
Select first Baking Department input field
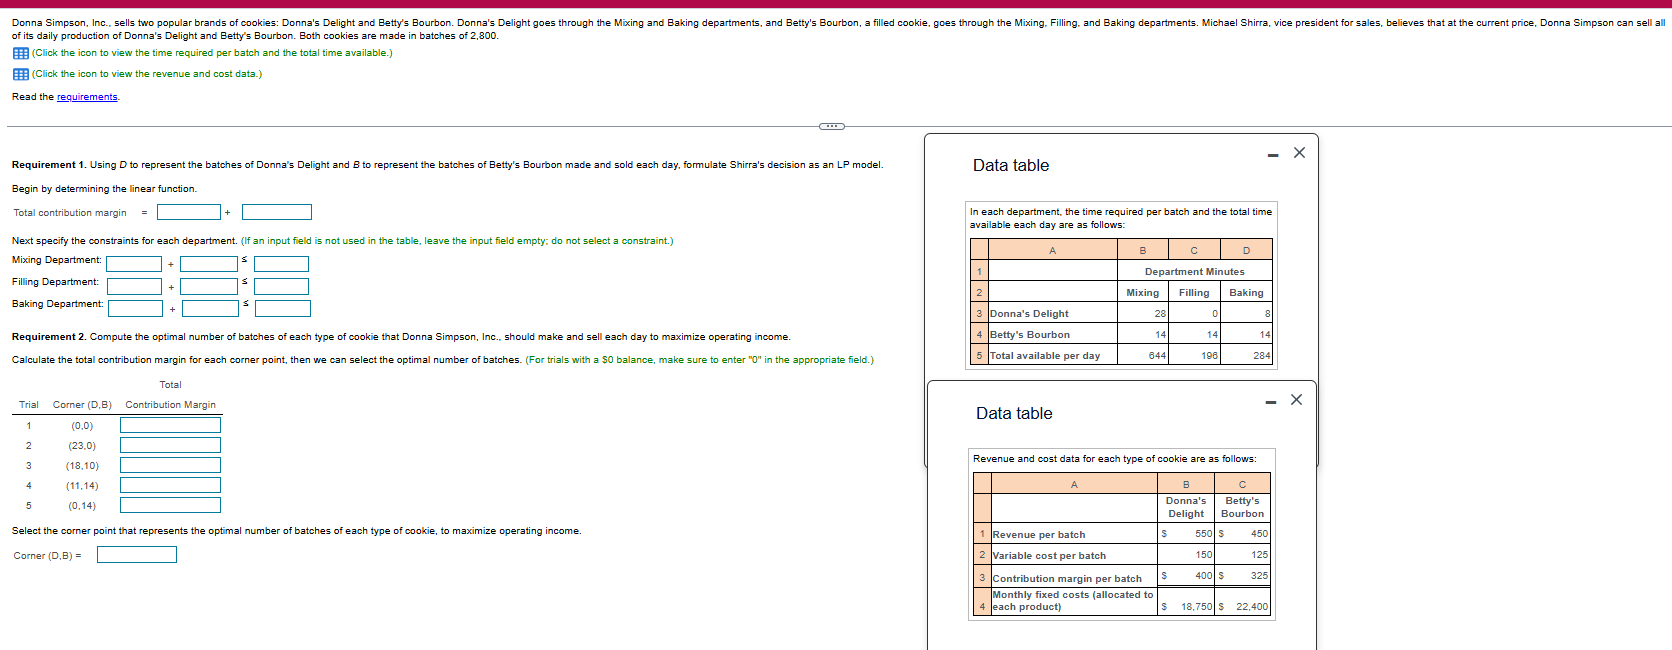click(x=135, y=309)
